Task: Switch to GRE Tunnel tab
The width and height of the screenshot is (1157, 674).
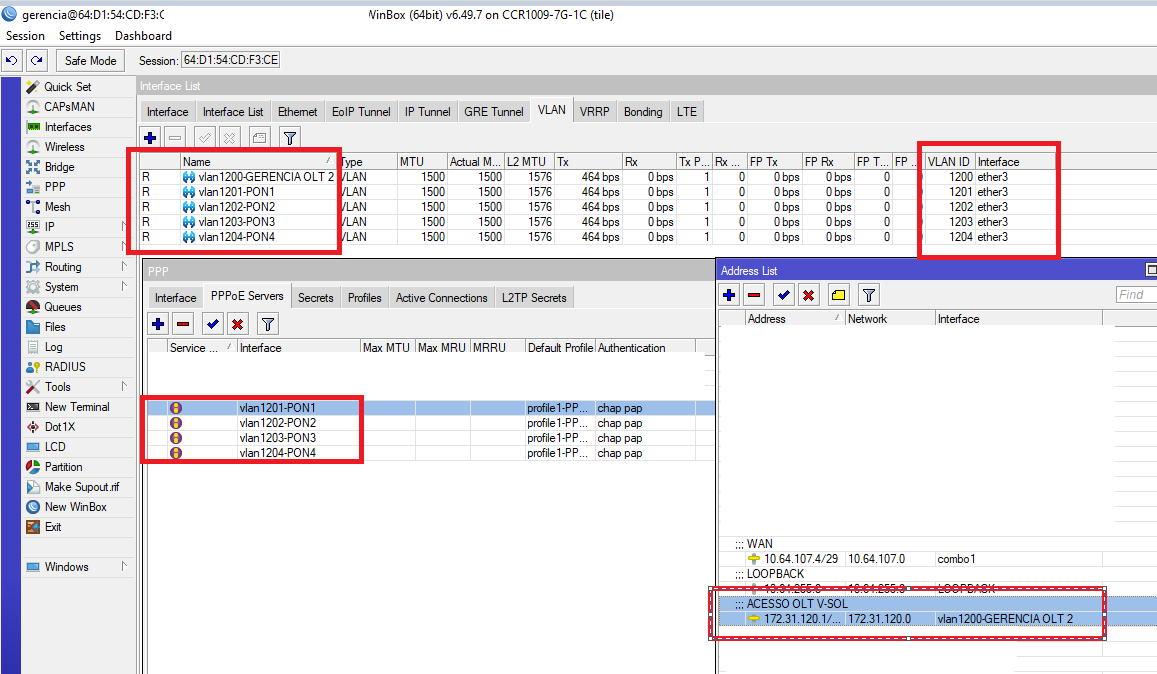Action: pos(494,111)
